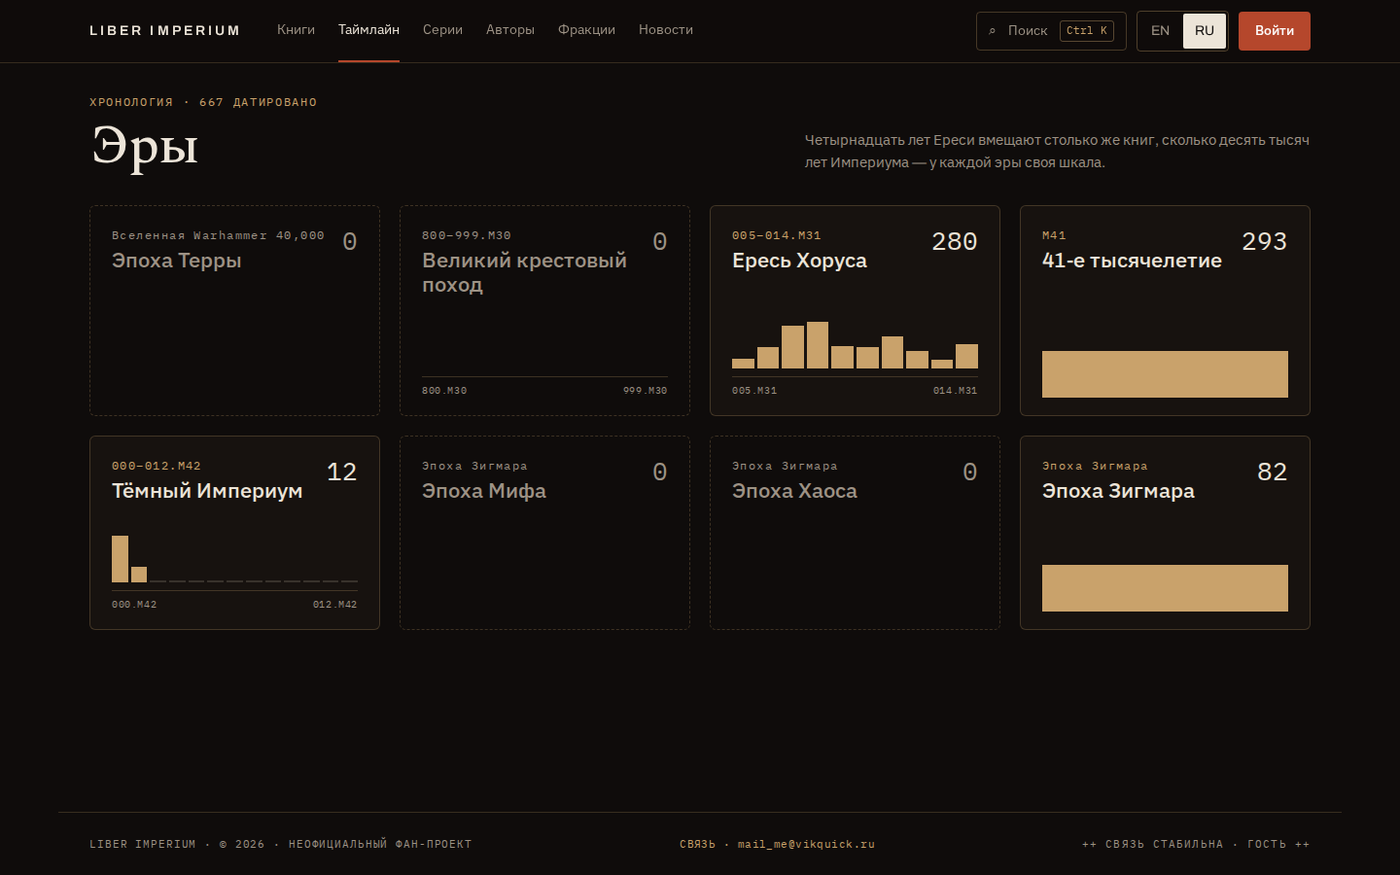Open the Эпоха Хаоса era card
Image resolution: width=1400 pixels, height=875 pixels.
pyautogui.click(x=855, y=533)
